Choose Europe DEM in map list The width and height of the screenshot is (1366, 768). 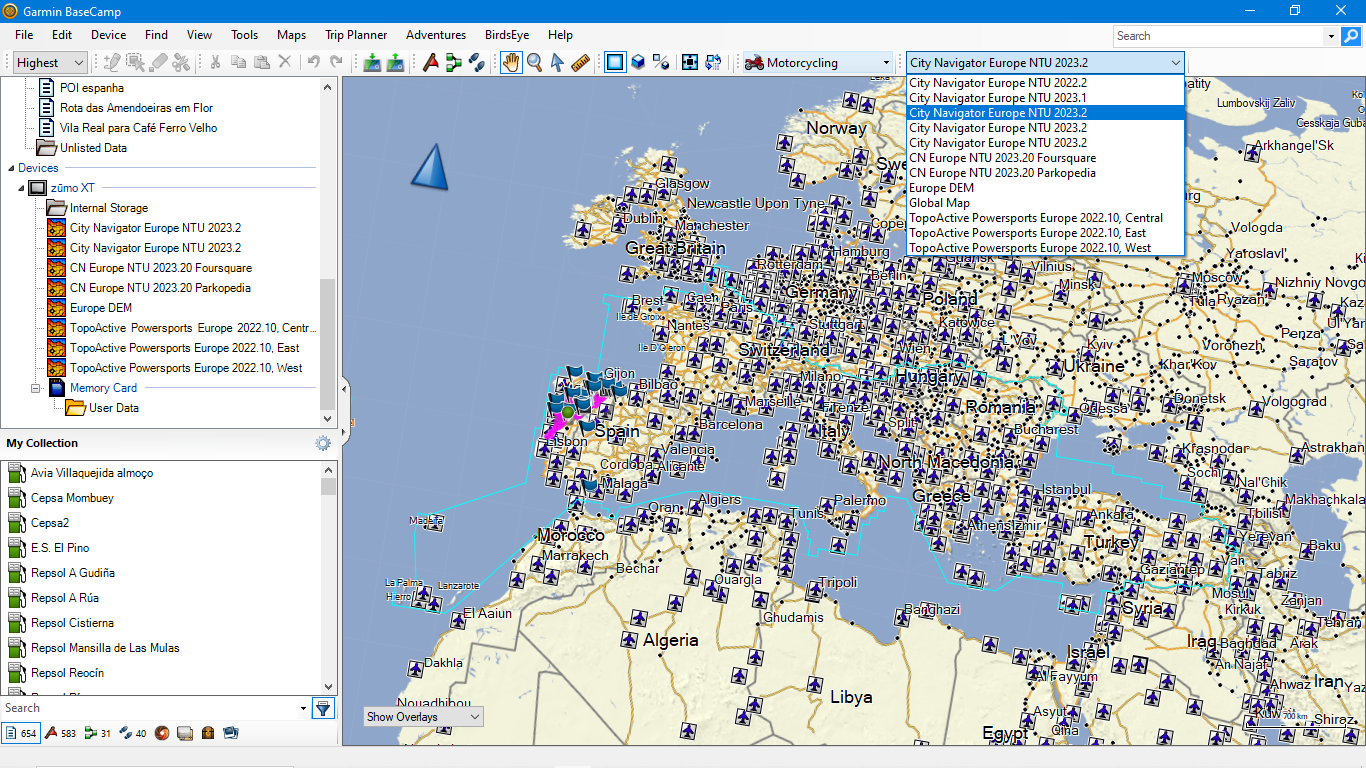point(1045,188)
